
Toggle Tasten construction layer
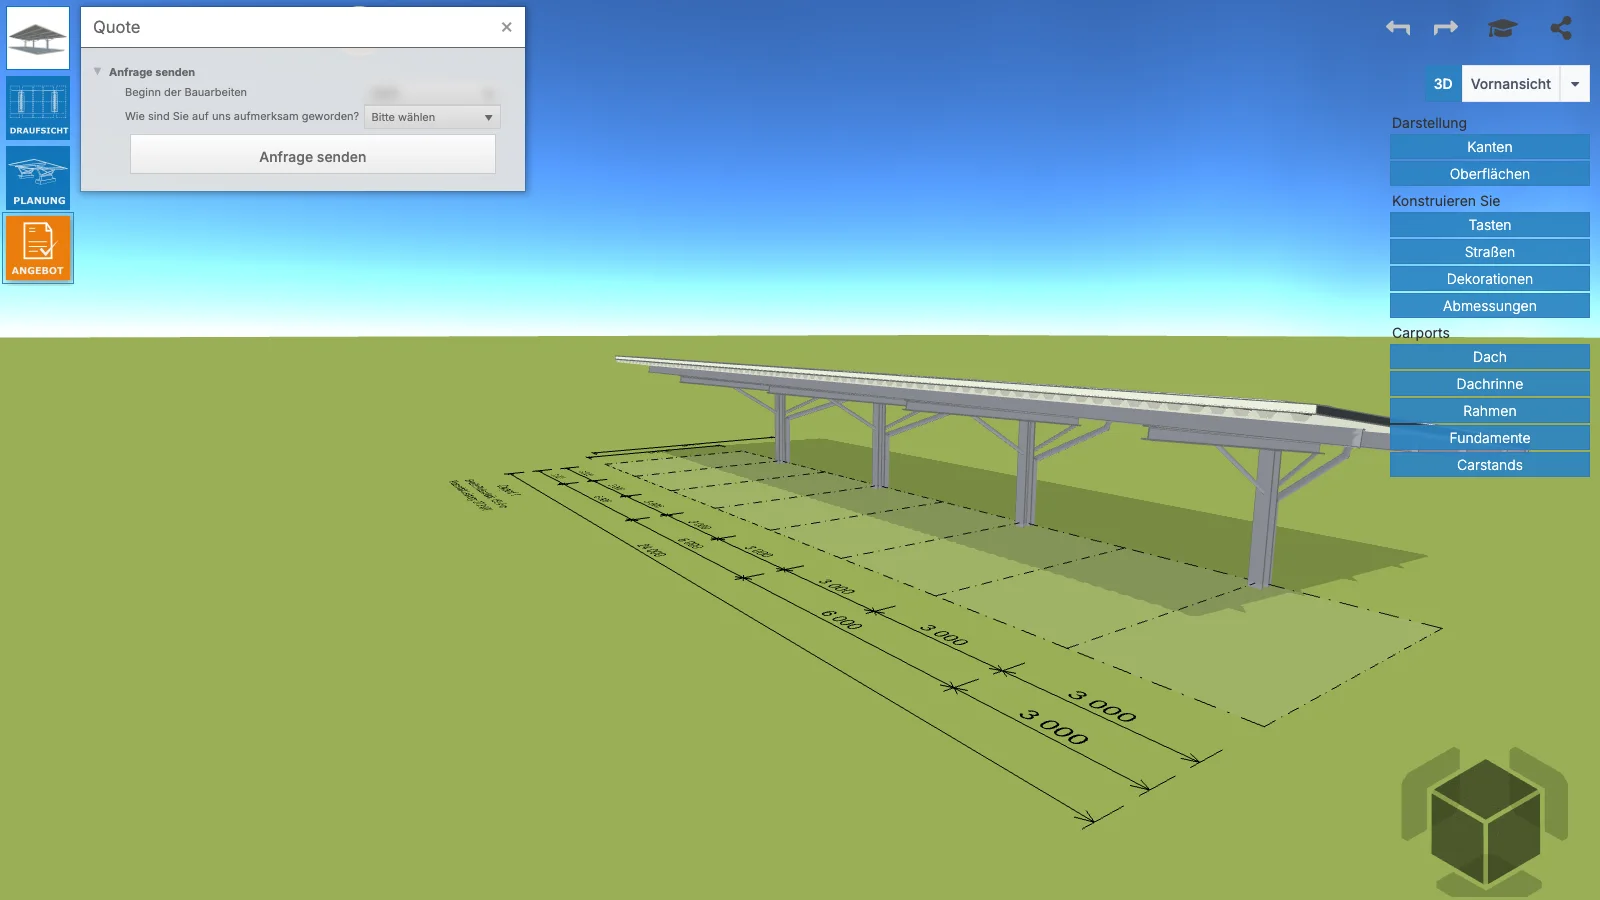1489,225
